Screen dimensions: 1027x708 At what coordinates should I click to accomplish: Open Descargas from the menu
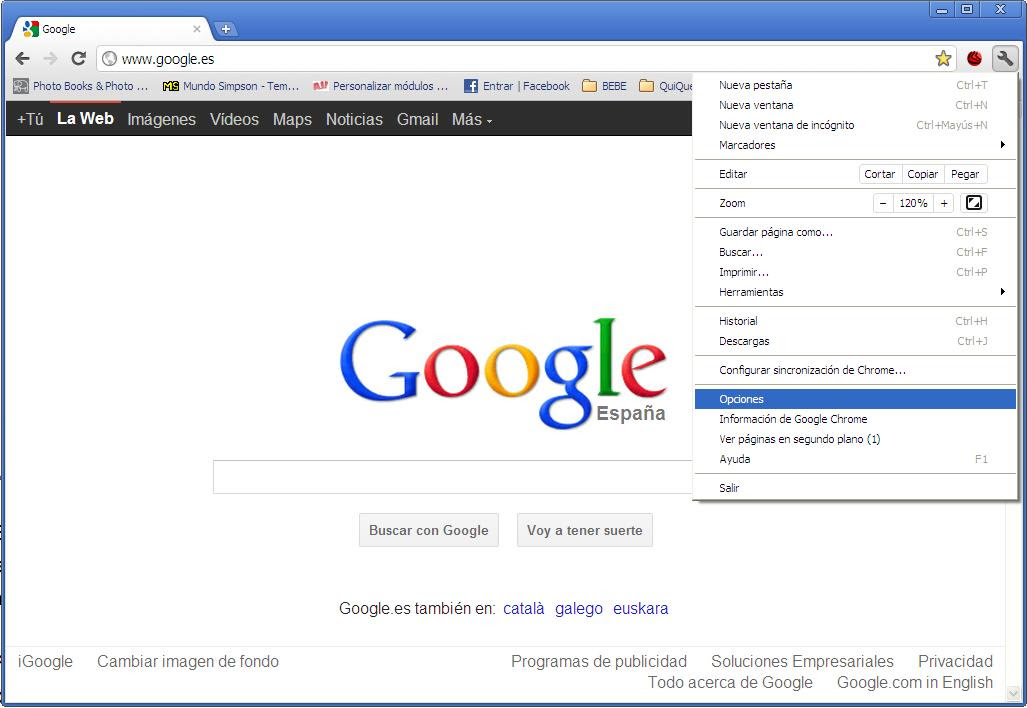(855, 341)
